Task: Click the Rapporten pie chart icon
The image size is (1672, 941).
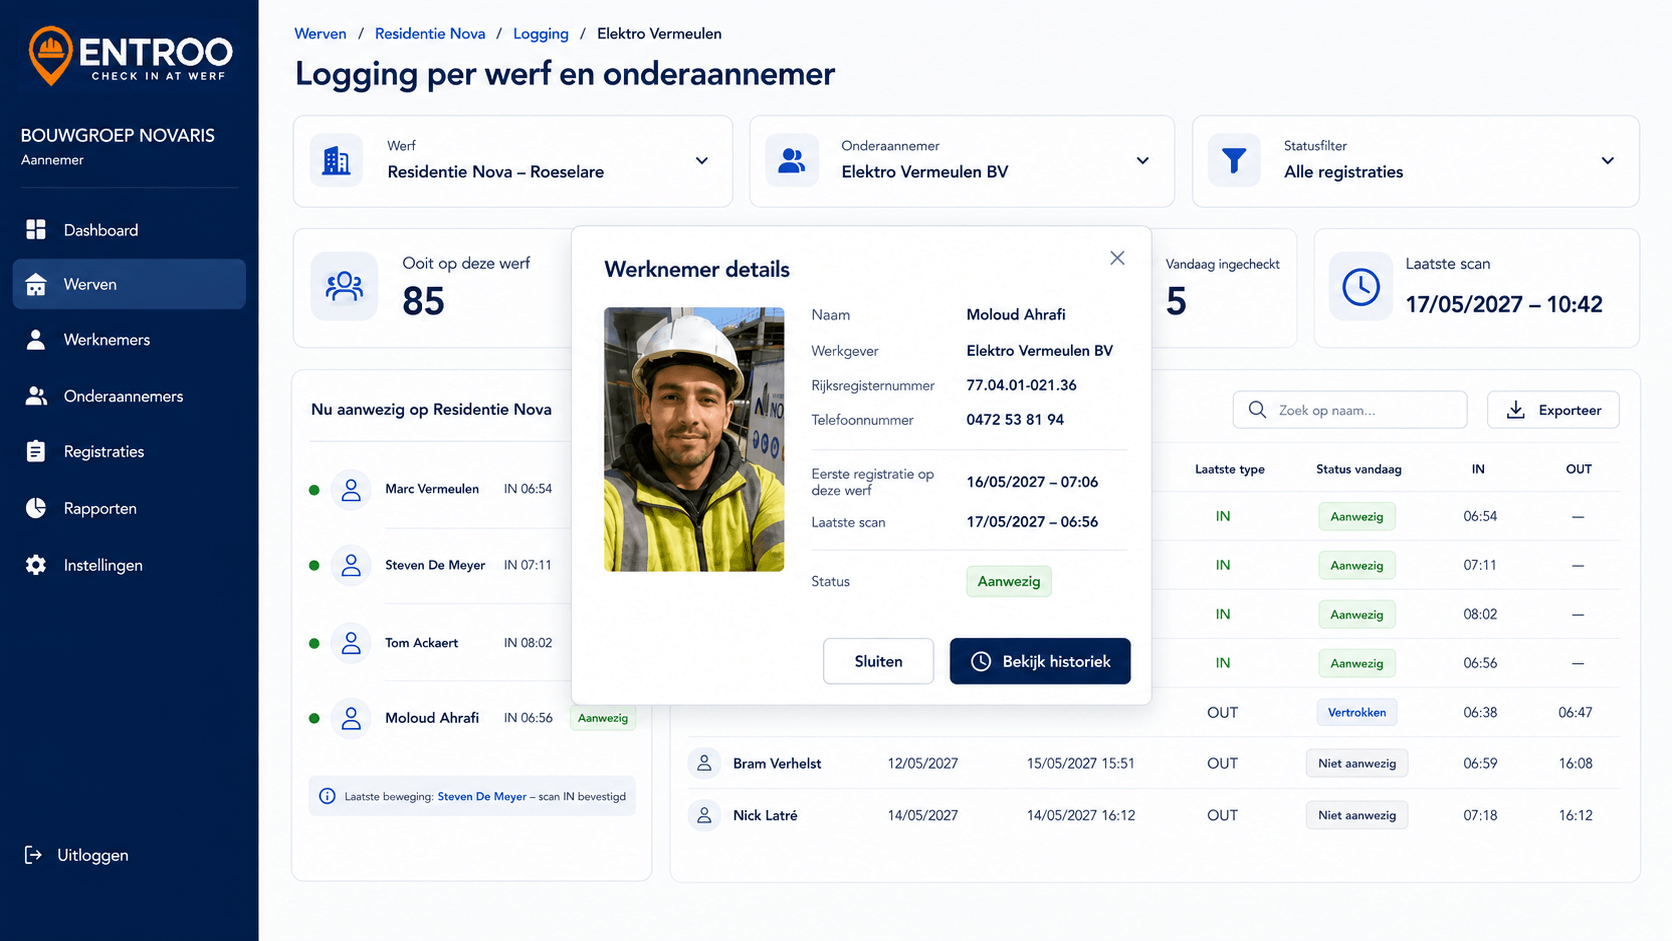Action: point(36,508)
